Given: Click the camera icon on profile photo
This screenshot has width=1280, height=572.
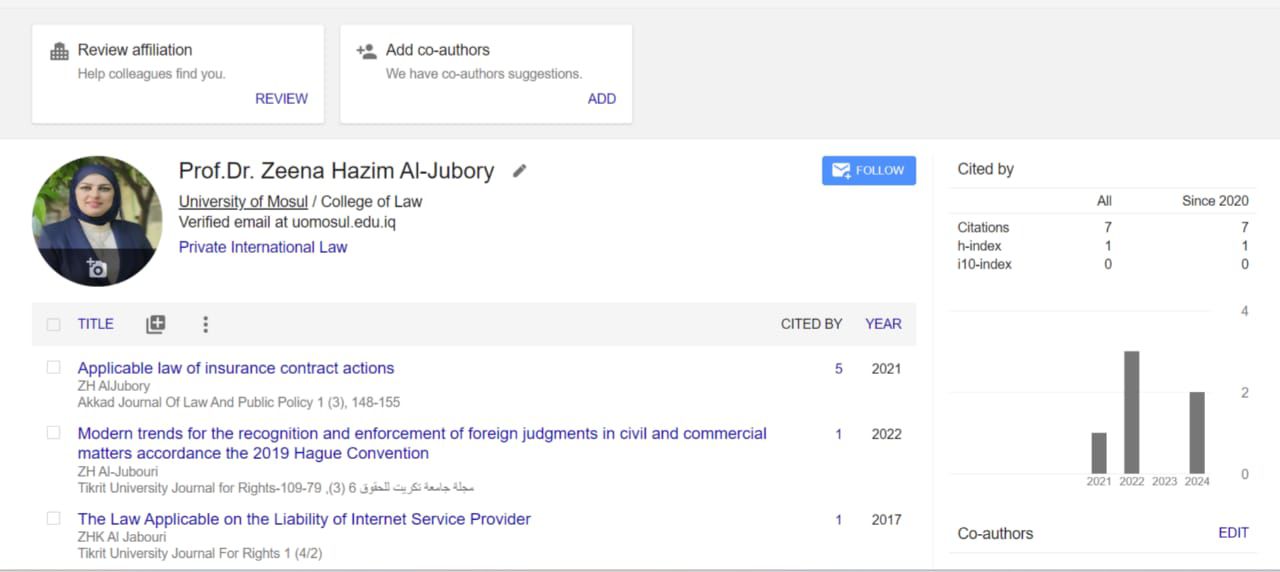Looking at the screenshot, I should click(x=96, y=267).
